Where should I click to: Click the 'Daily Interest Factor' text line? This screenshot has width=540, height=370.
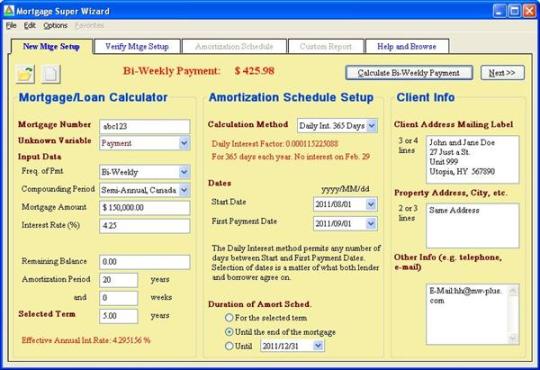click(x=274, y=144)
